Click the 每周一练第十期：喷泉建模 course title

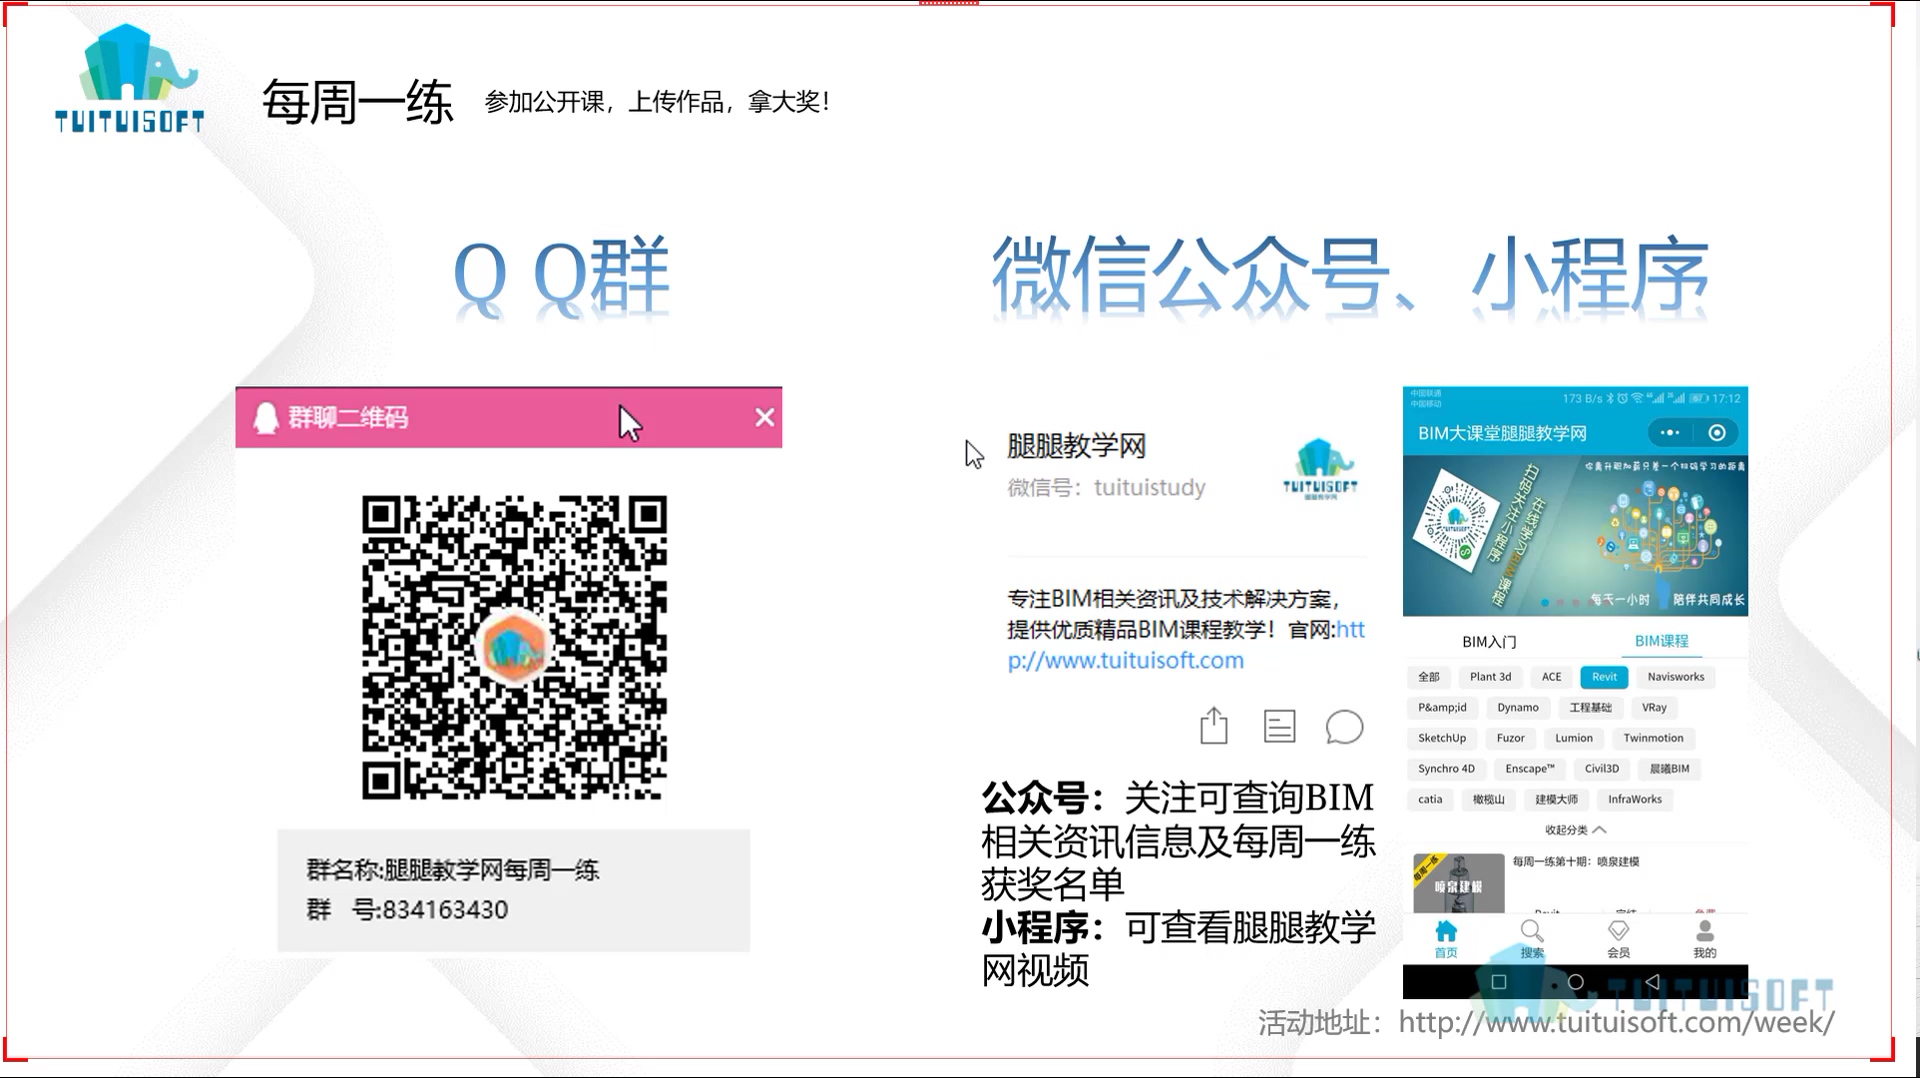pos(1575,862)
